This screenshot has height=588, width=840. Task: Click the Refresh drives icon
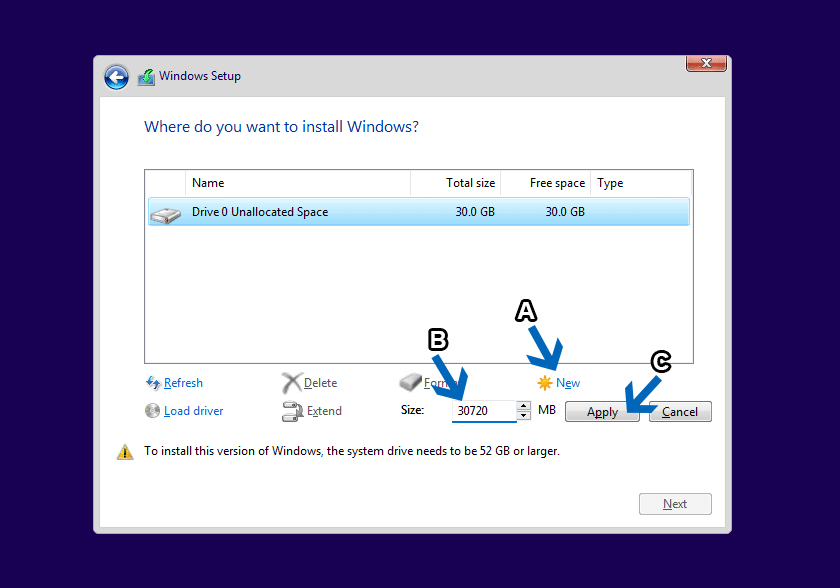click(154, 383)
